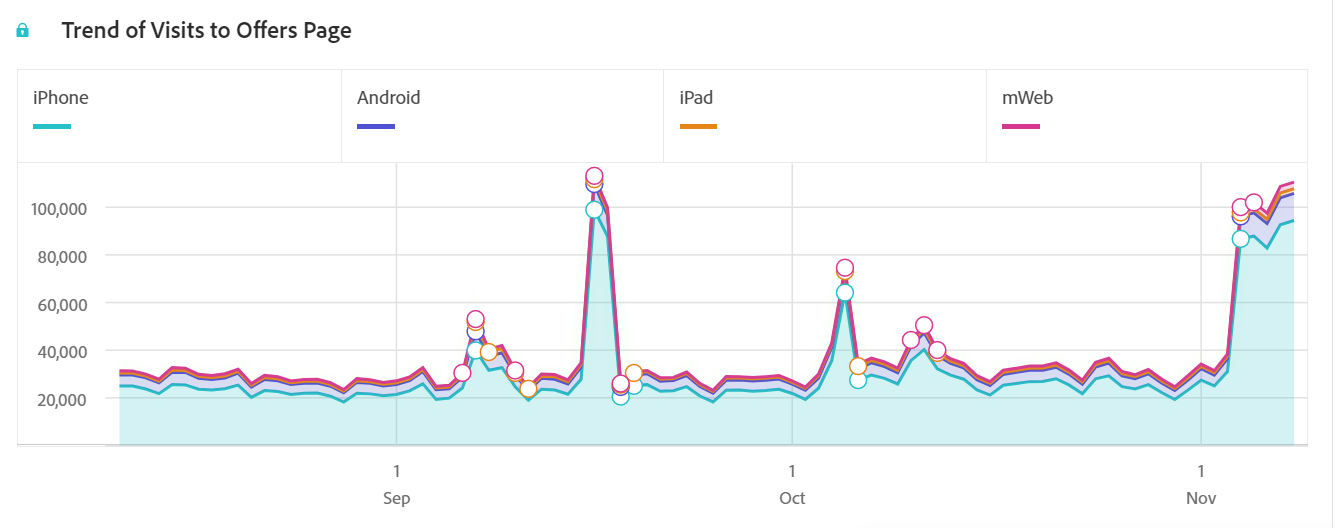Click the pink mWeb color swatch line
1335x528 pixels.
click(1021, 127)
